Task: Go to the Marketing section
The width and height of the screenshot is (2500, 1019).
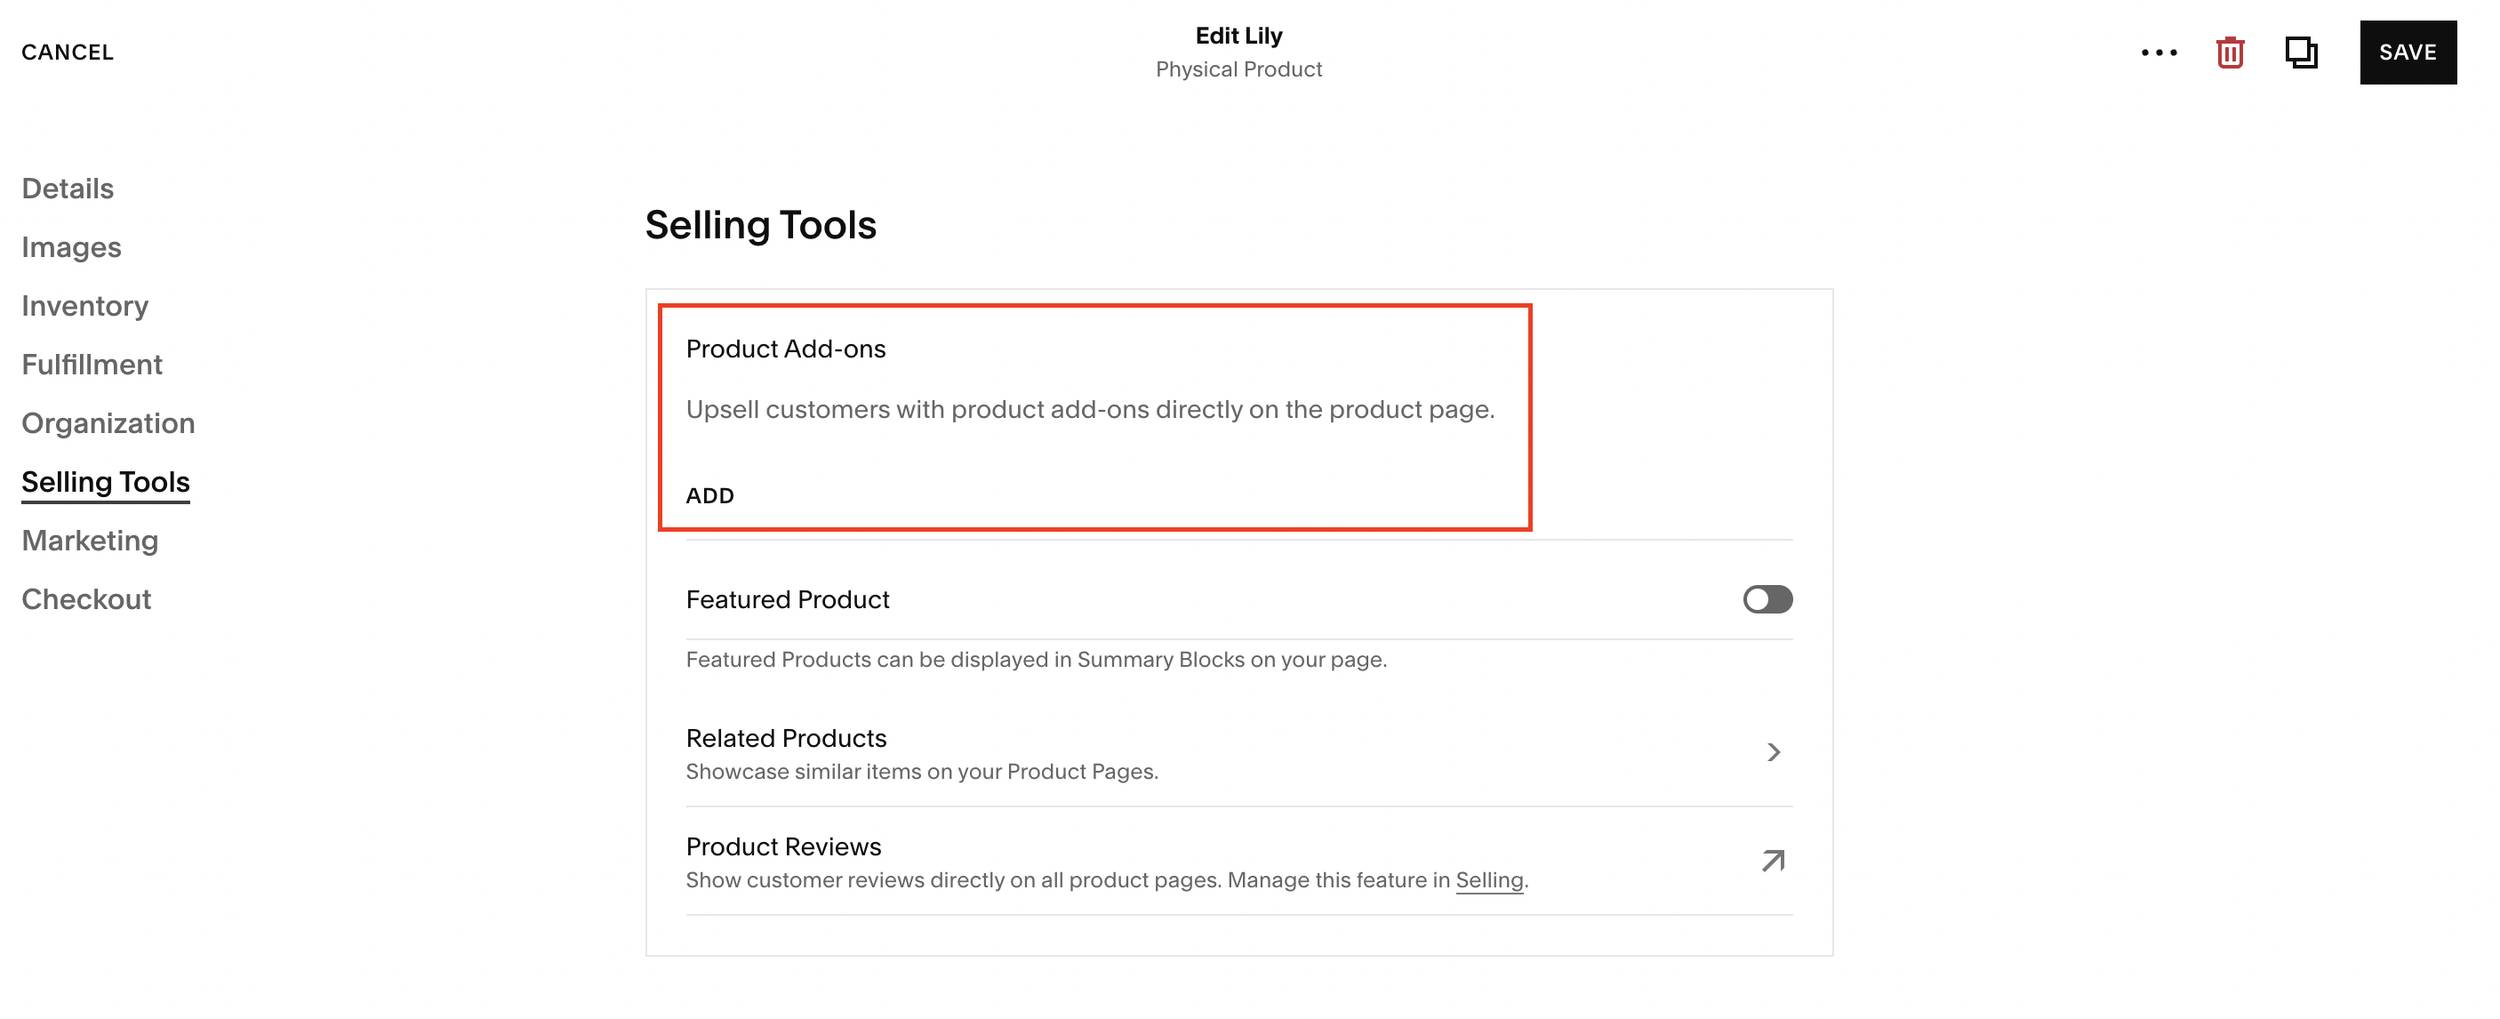Action: [x=90, y=540]
